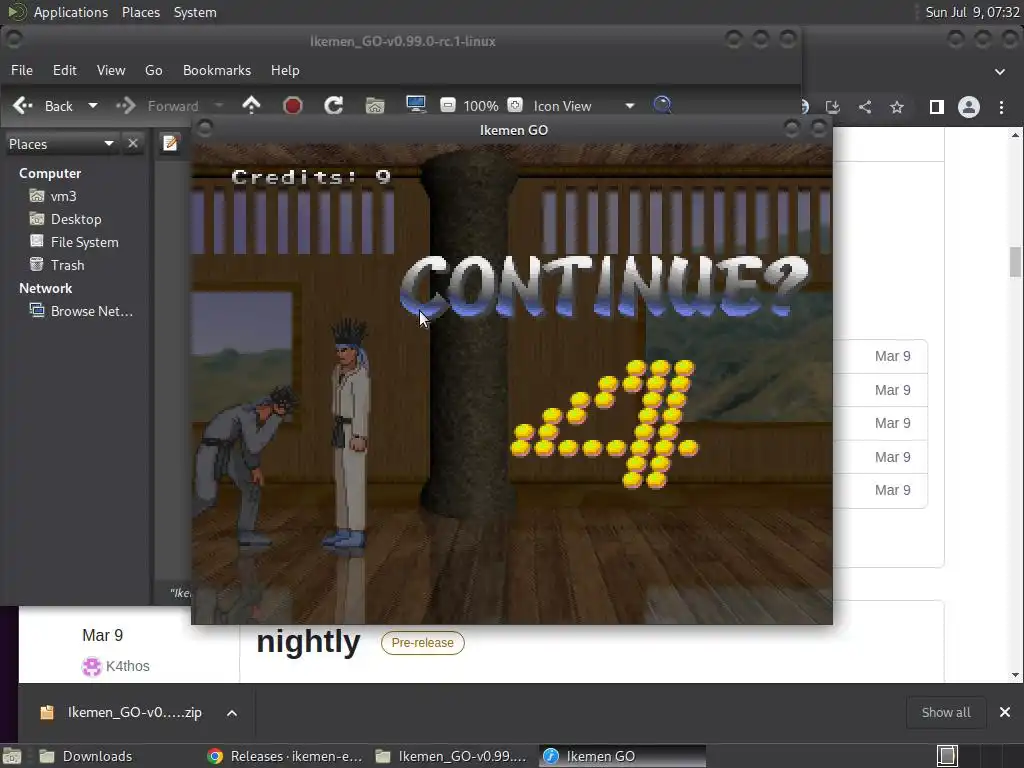Image resolution: width=1024 pixels, height=768 pixels.
Task: Open the Back history dropdown arrow
Action: (x=93, y=106)
